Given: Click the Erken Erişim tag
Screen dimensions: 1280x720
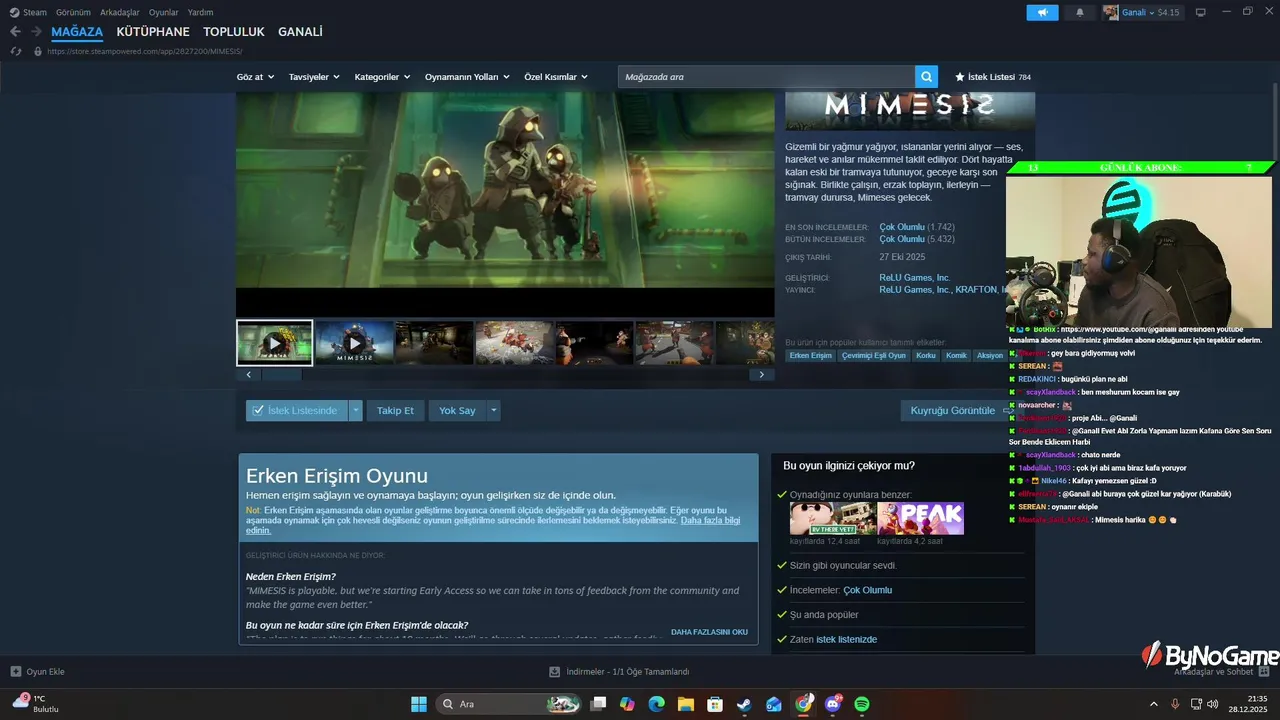Looking at the screenshot, I should (x=810, y=355).
